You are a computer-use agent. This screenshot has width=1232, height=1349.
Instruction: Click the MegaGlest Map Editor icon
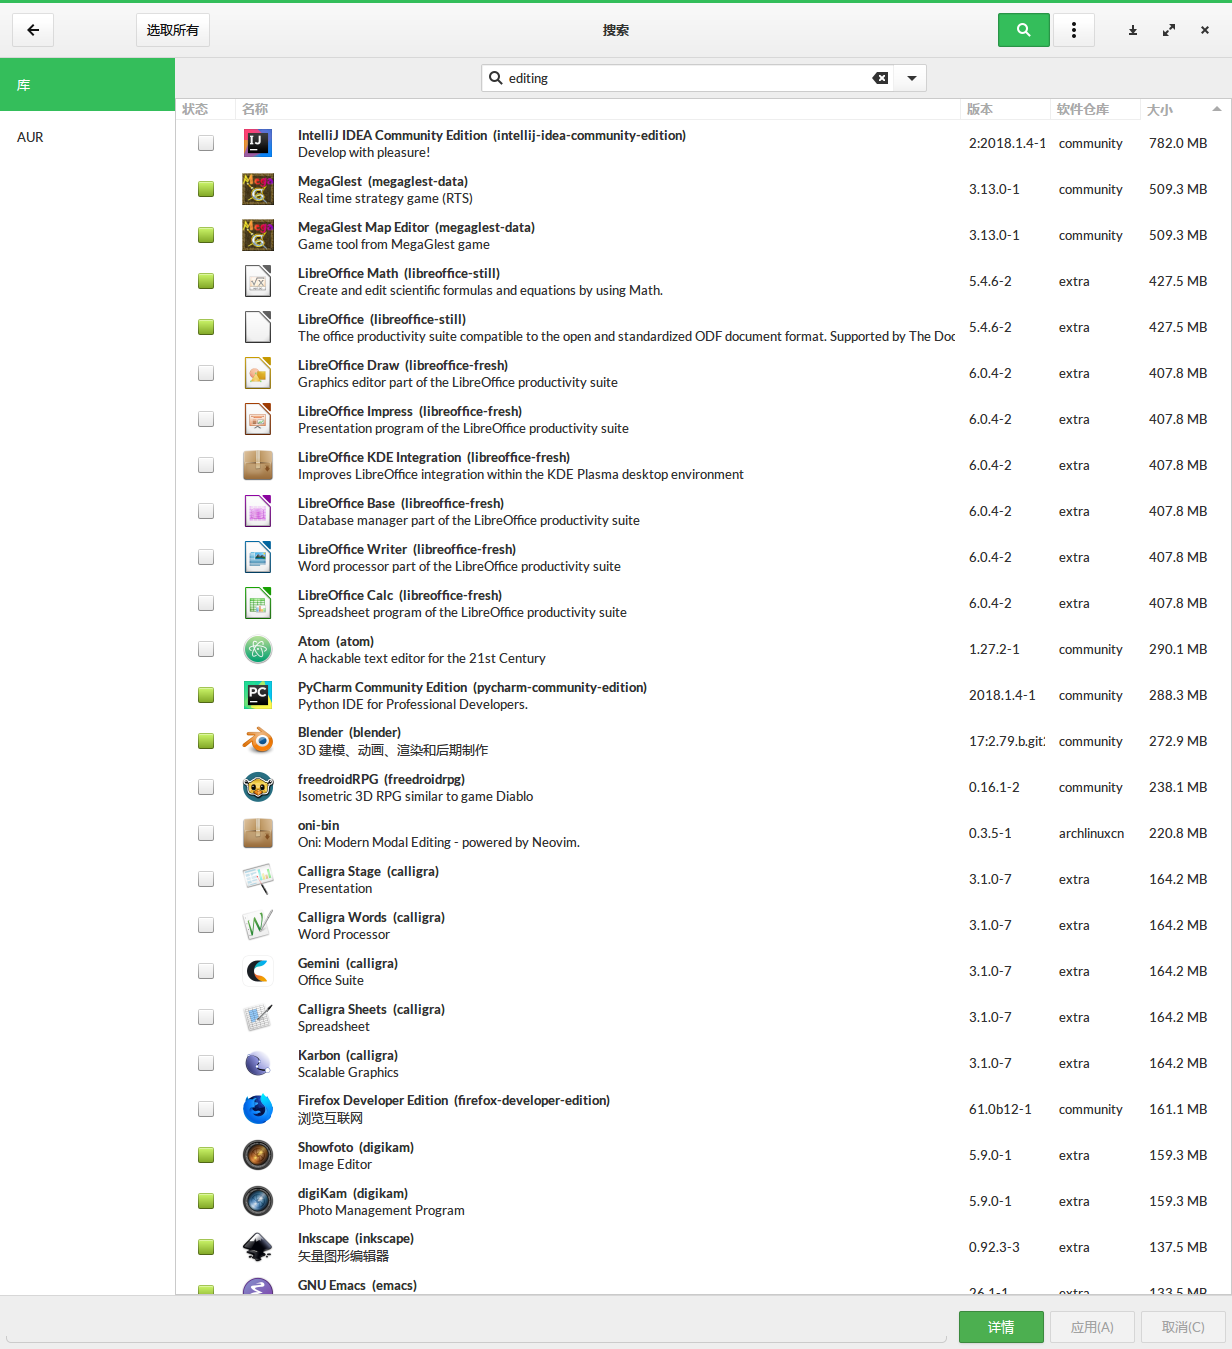click(x=258, y=235)
